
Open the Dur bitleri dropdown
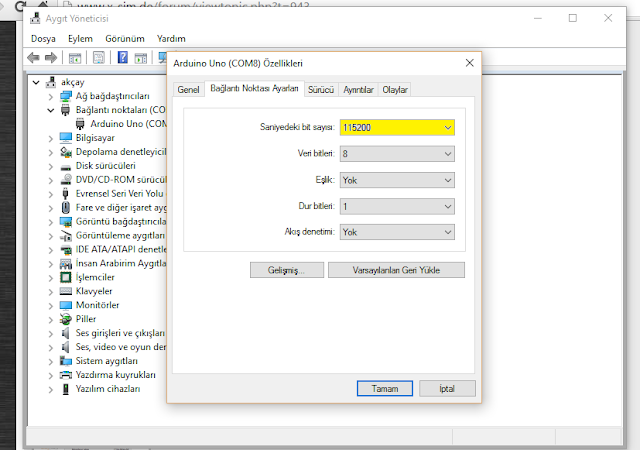397,206
